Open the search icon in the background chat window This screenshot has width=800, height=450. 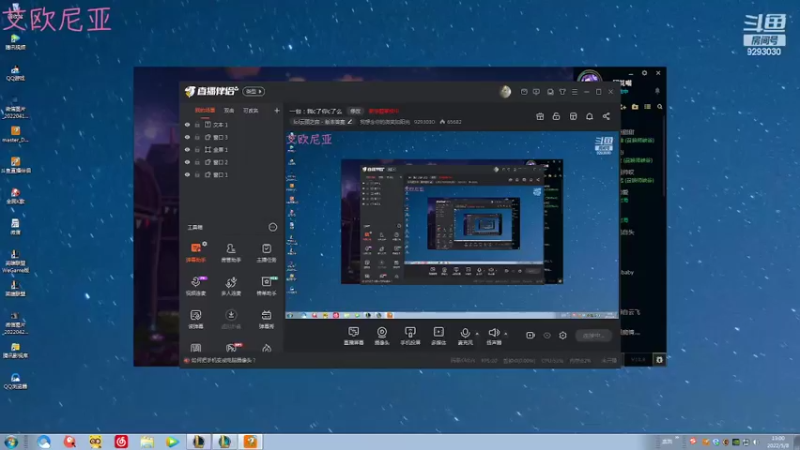[660, 107]
